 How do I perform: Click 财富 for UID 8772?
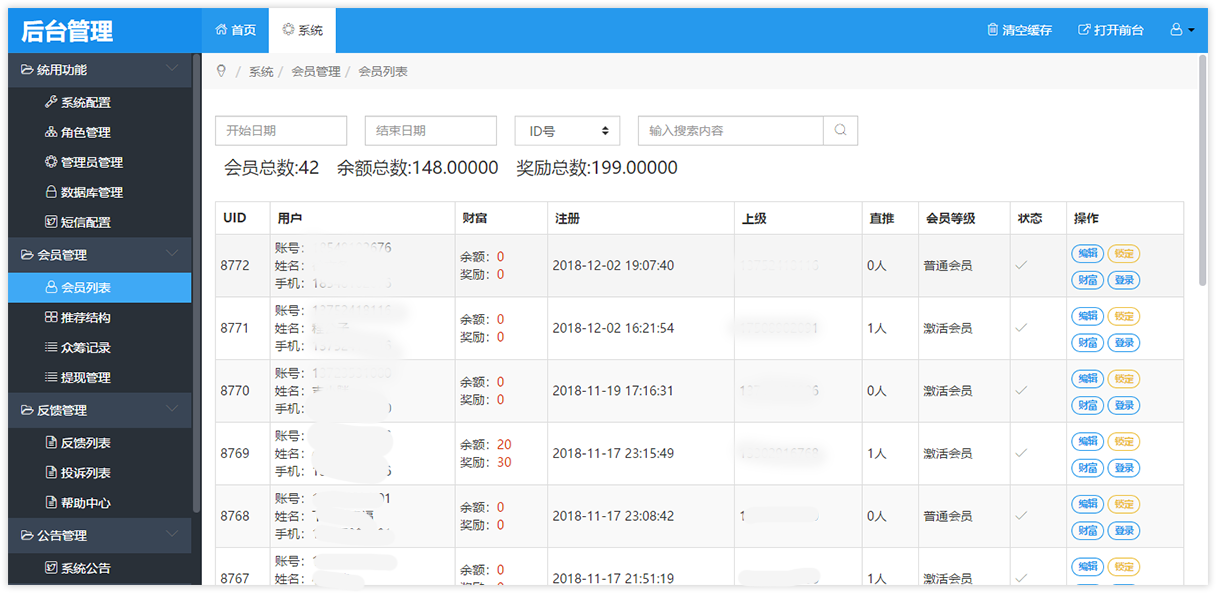coord(1087,280)
